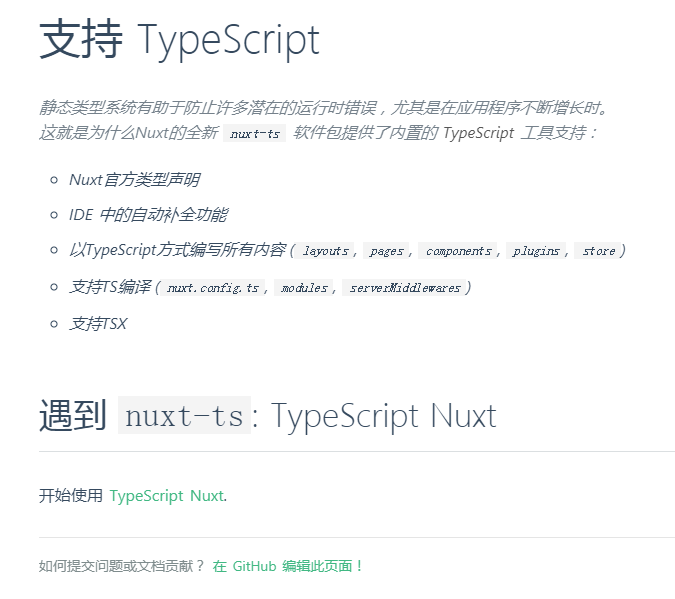Click the nuxt.config.ts code tag
Screen dimensions: 675x599
click(x=212, y=287)
